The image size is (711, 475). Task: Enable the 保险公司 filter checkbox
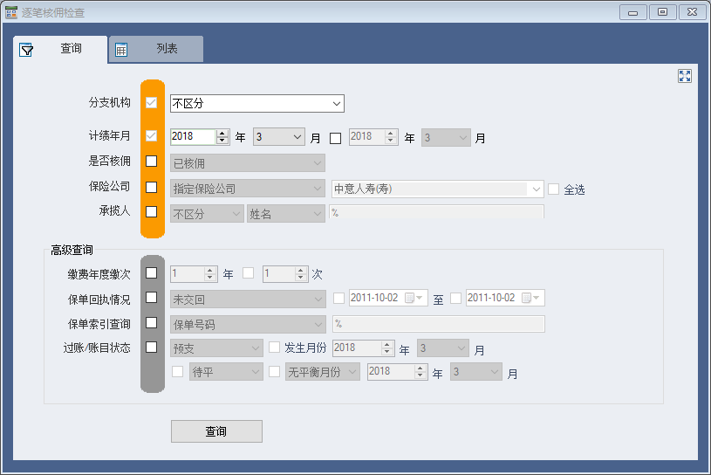point(151,187)
